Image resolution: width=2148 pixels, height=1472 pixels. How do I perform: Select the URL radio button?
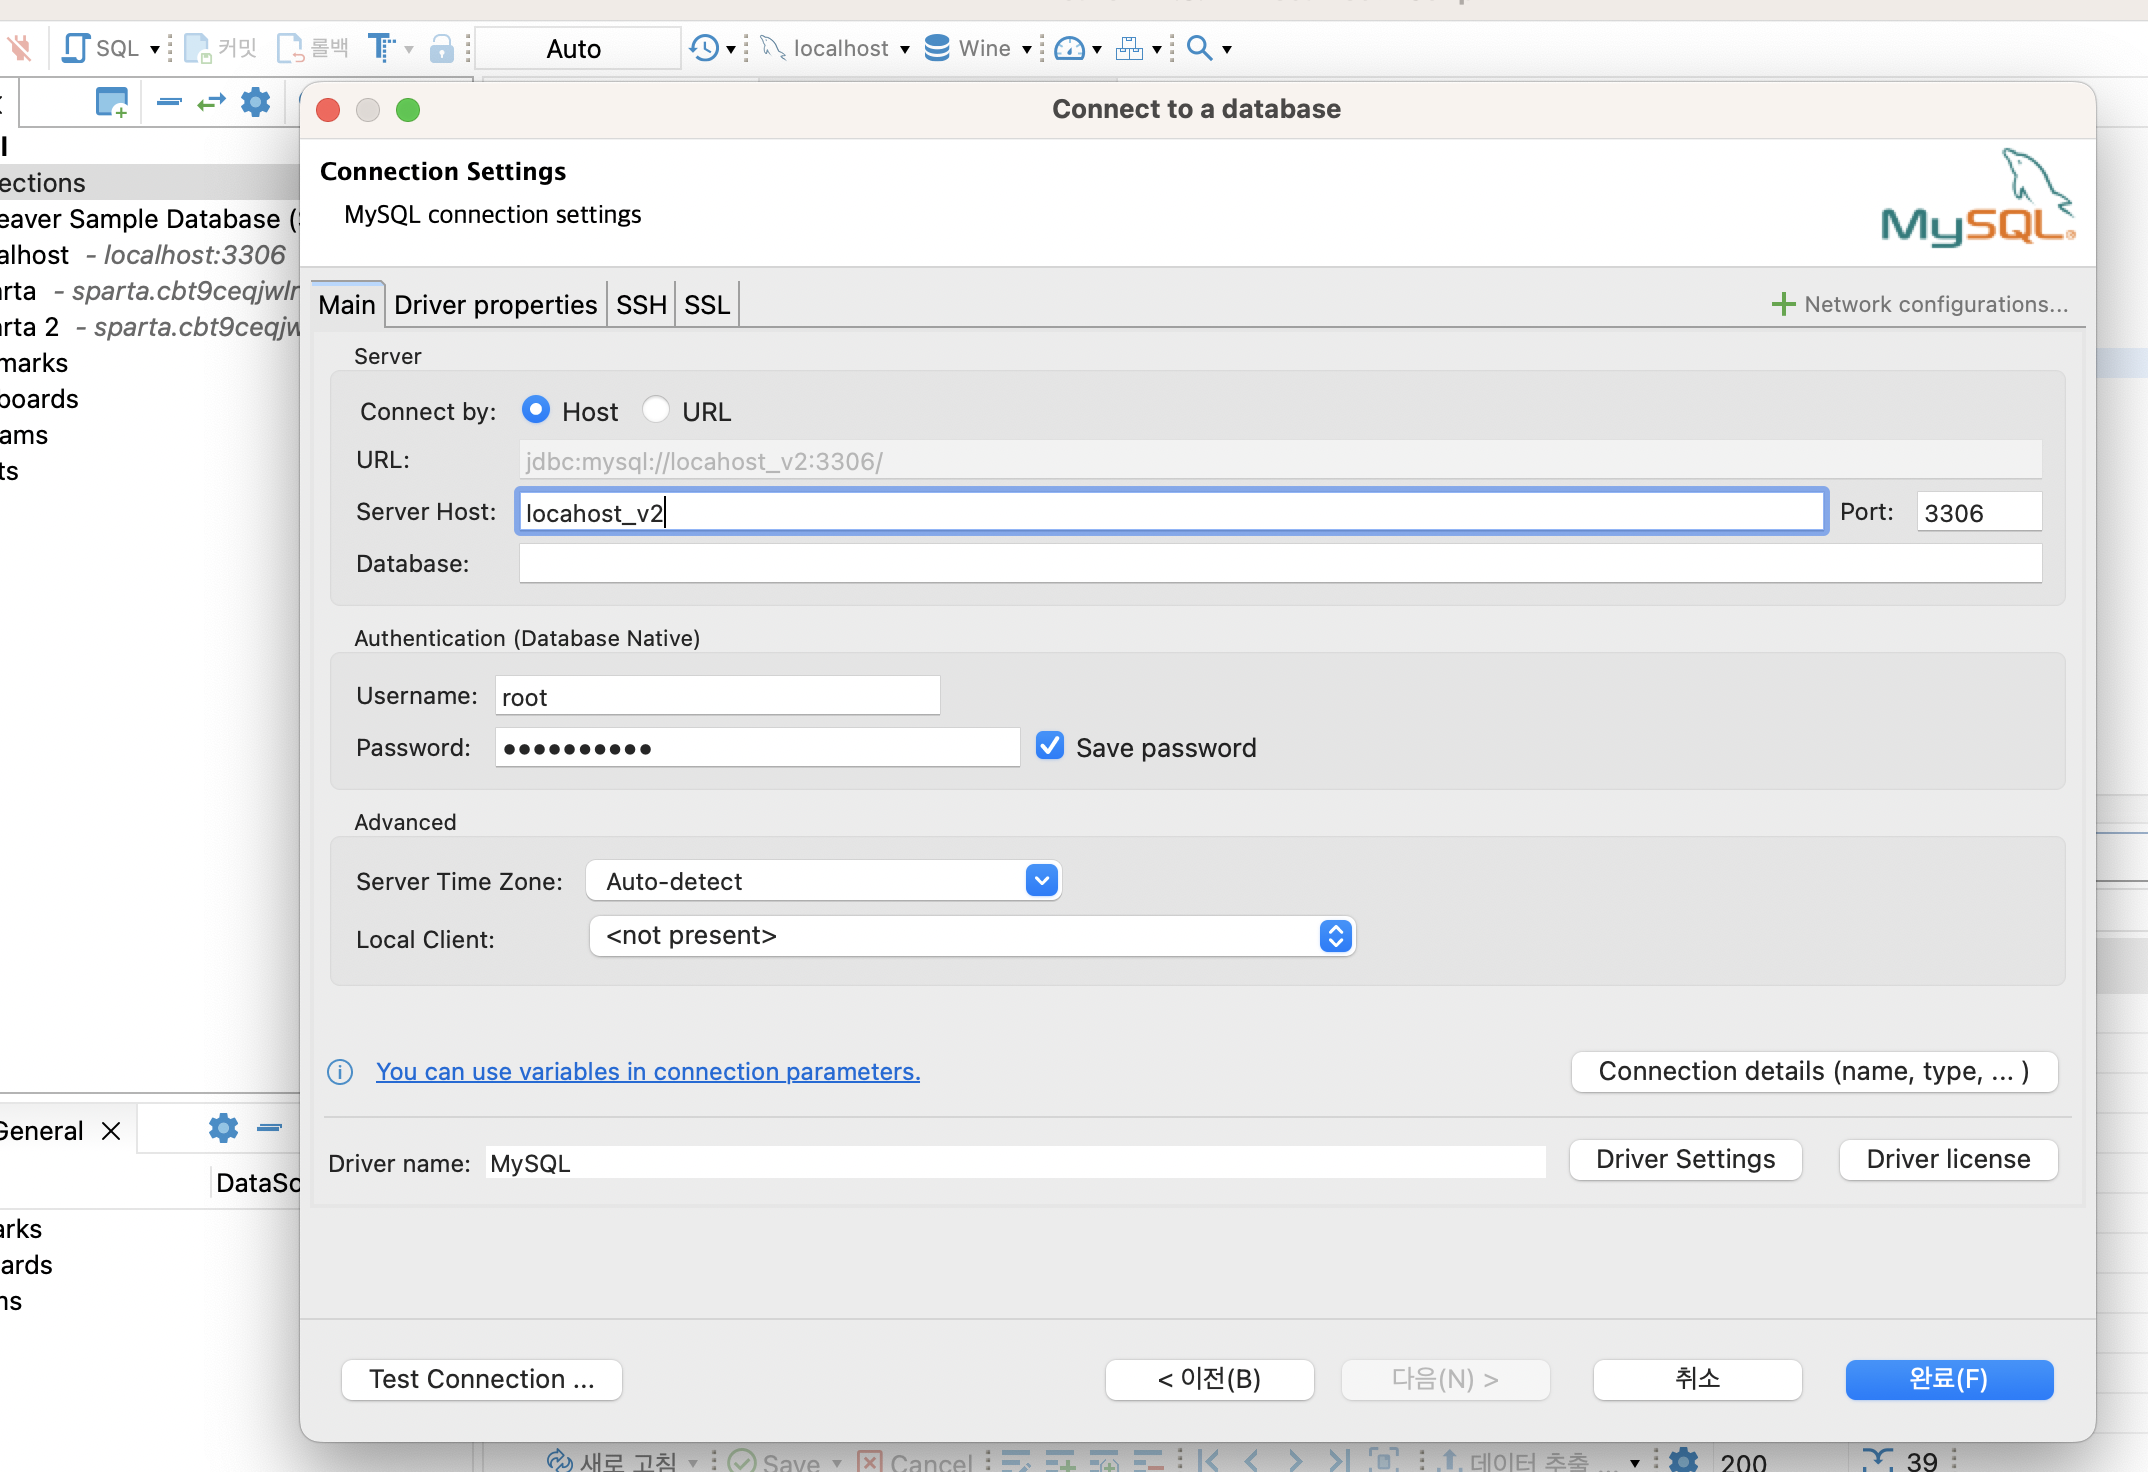(656, 410)
